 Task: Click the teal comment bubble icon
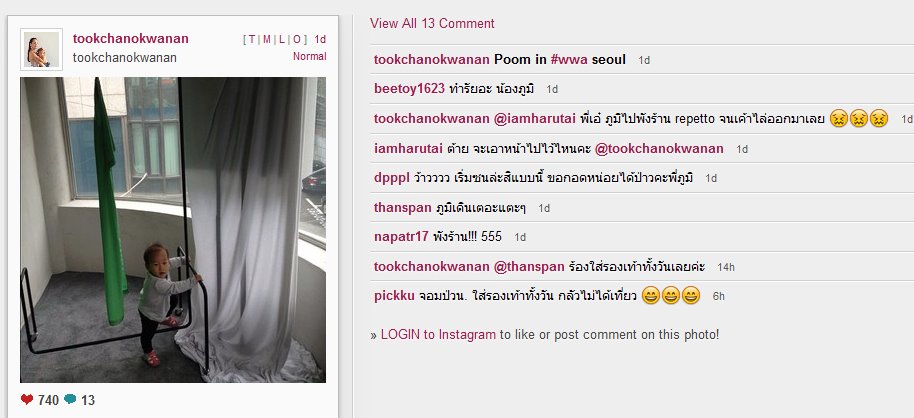click(70, 399)
